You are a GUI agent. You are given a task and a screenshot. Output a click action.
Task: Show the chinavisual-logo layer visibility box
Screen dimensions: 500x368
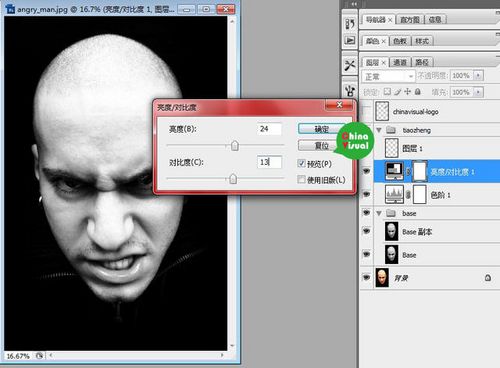click(x=366, y=111)
